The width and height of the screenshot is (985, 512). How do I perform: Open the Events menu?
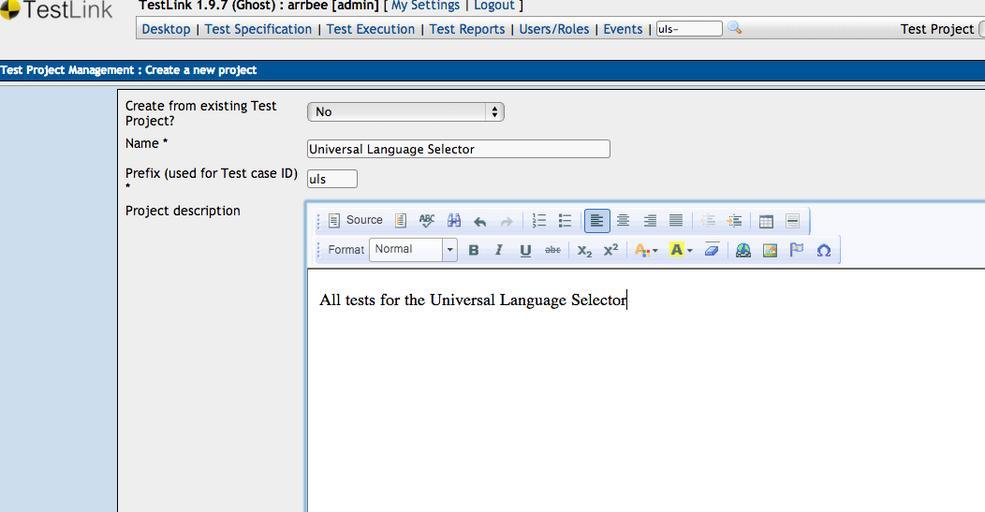623,29
